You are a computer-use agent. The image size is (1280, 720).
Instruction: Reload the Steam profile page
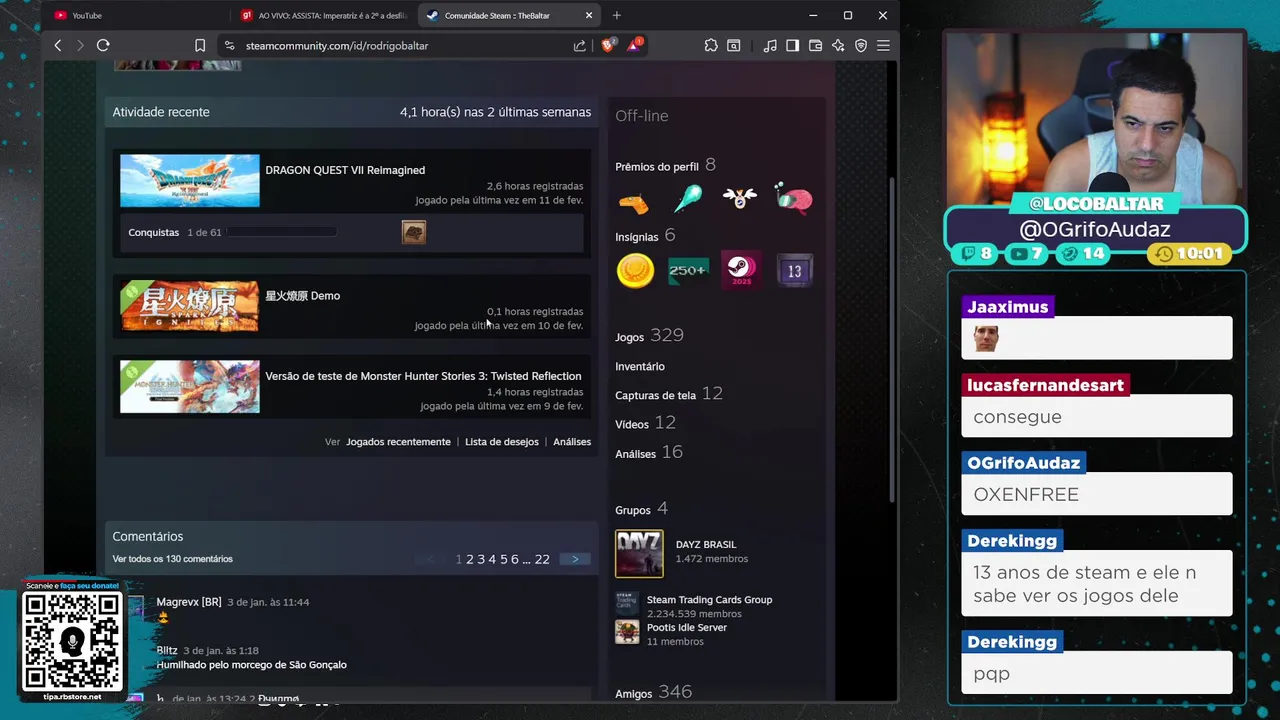(103, 45)
